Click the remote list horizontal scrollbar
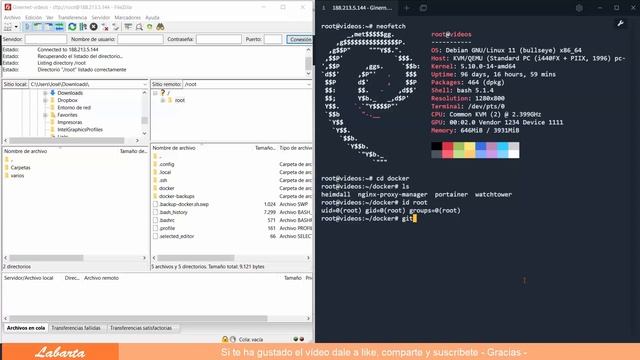Viewport: 640px width, 360px height. (x=196, y=258)
